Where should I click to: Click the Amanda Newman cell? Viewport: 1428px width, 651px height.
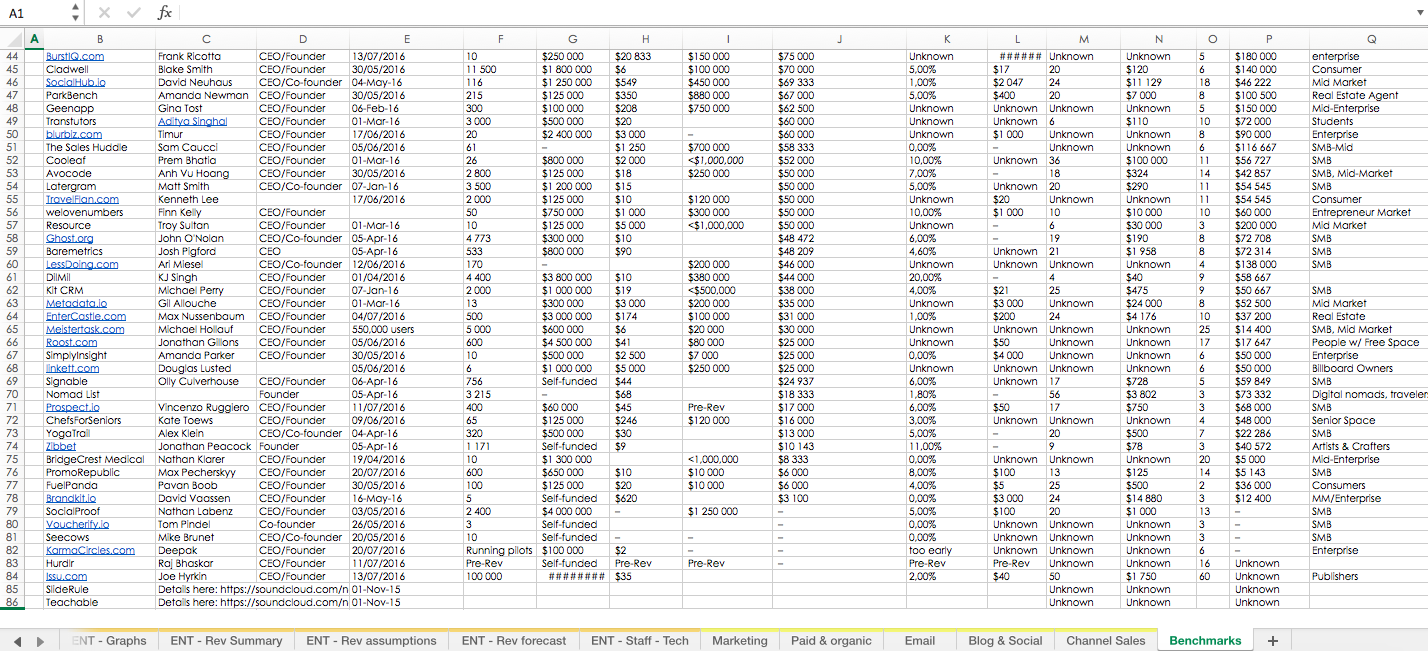pos(206,96)
